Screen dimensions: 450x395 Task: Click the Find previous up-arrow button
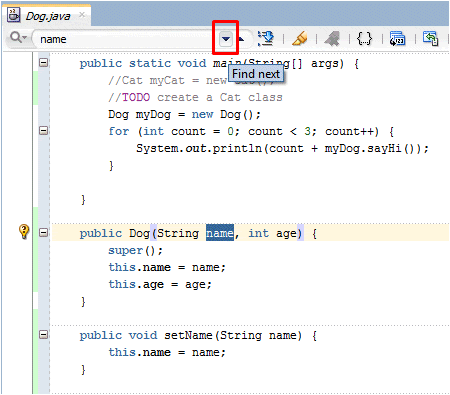pyautogui.click(x=241, y=39)
